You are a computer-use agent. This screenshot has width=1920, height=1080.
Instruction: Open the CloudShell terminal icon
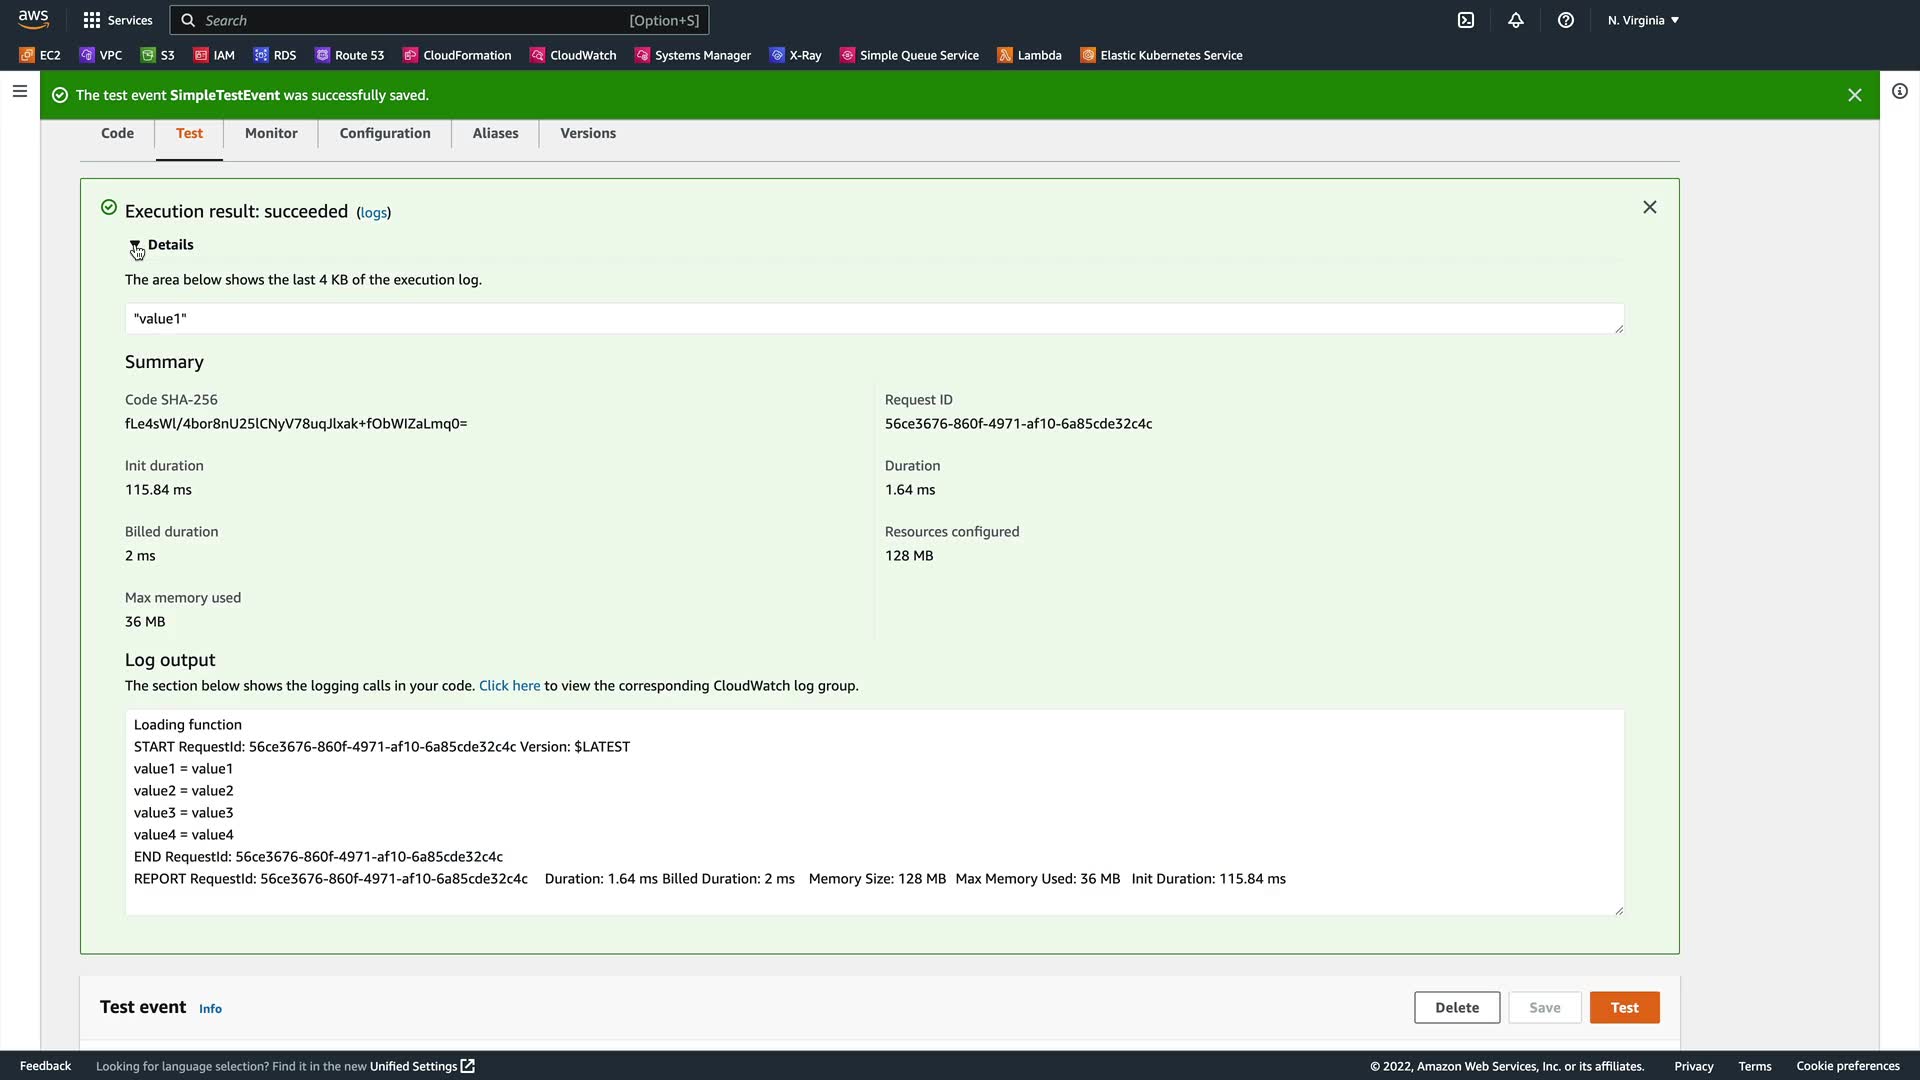[1466, 20]
